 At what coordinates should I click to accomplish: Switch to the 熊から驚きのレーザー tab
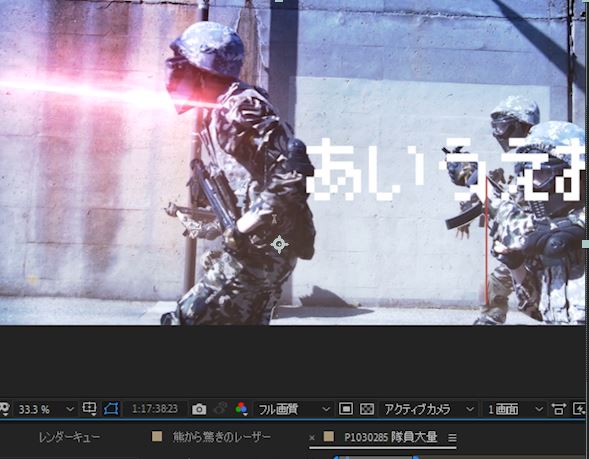coord(221,437)
